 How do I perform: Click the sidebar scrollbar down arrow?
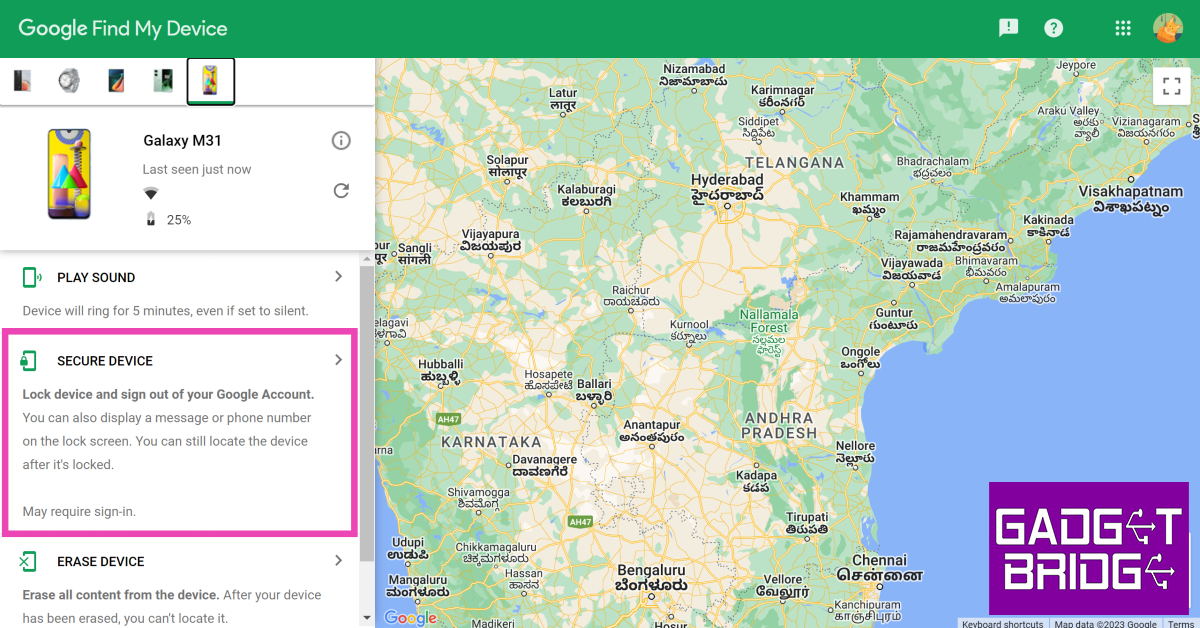point(366,619)
